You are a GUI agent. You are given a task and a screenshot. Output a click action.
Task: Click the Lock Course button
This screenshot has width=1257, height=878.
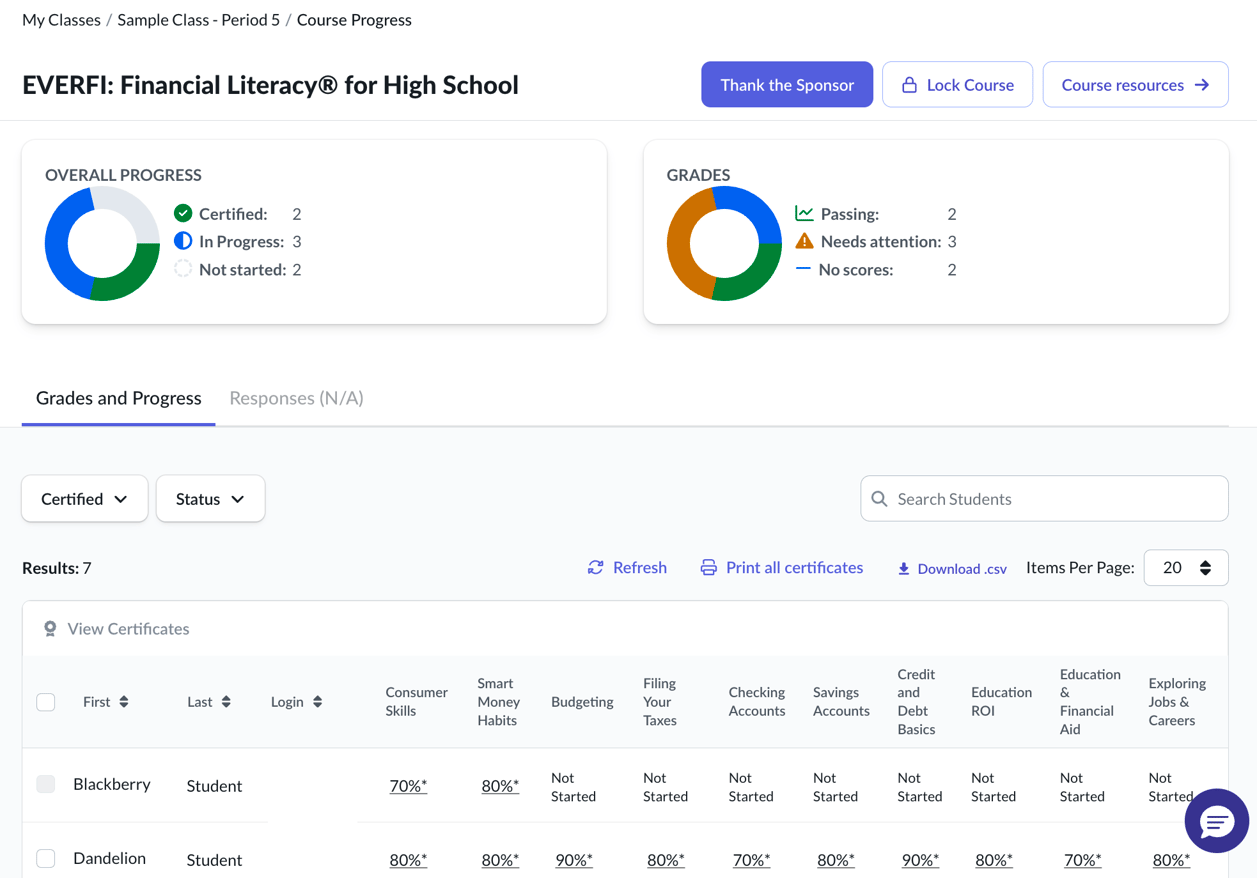(958, 85)
